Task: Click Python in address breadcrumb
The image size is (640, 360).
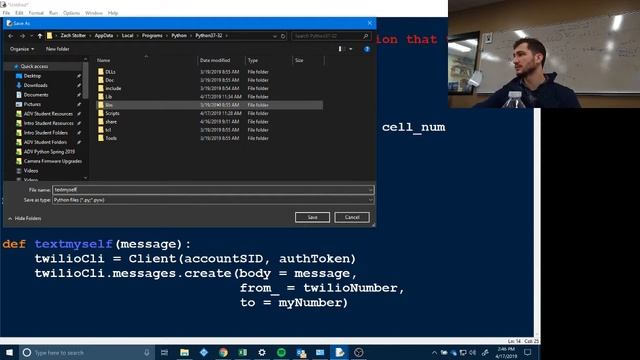Action: pyautogui.click(x=179, y=36)
